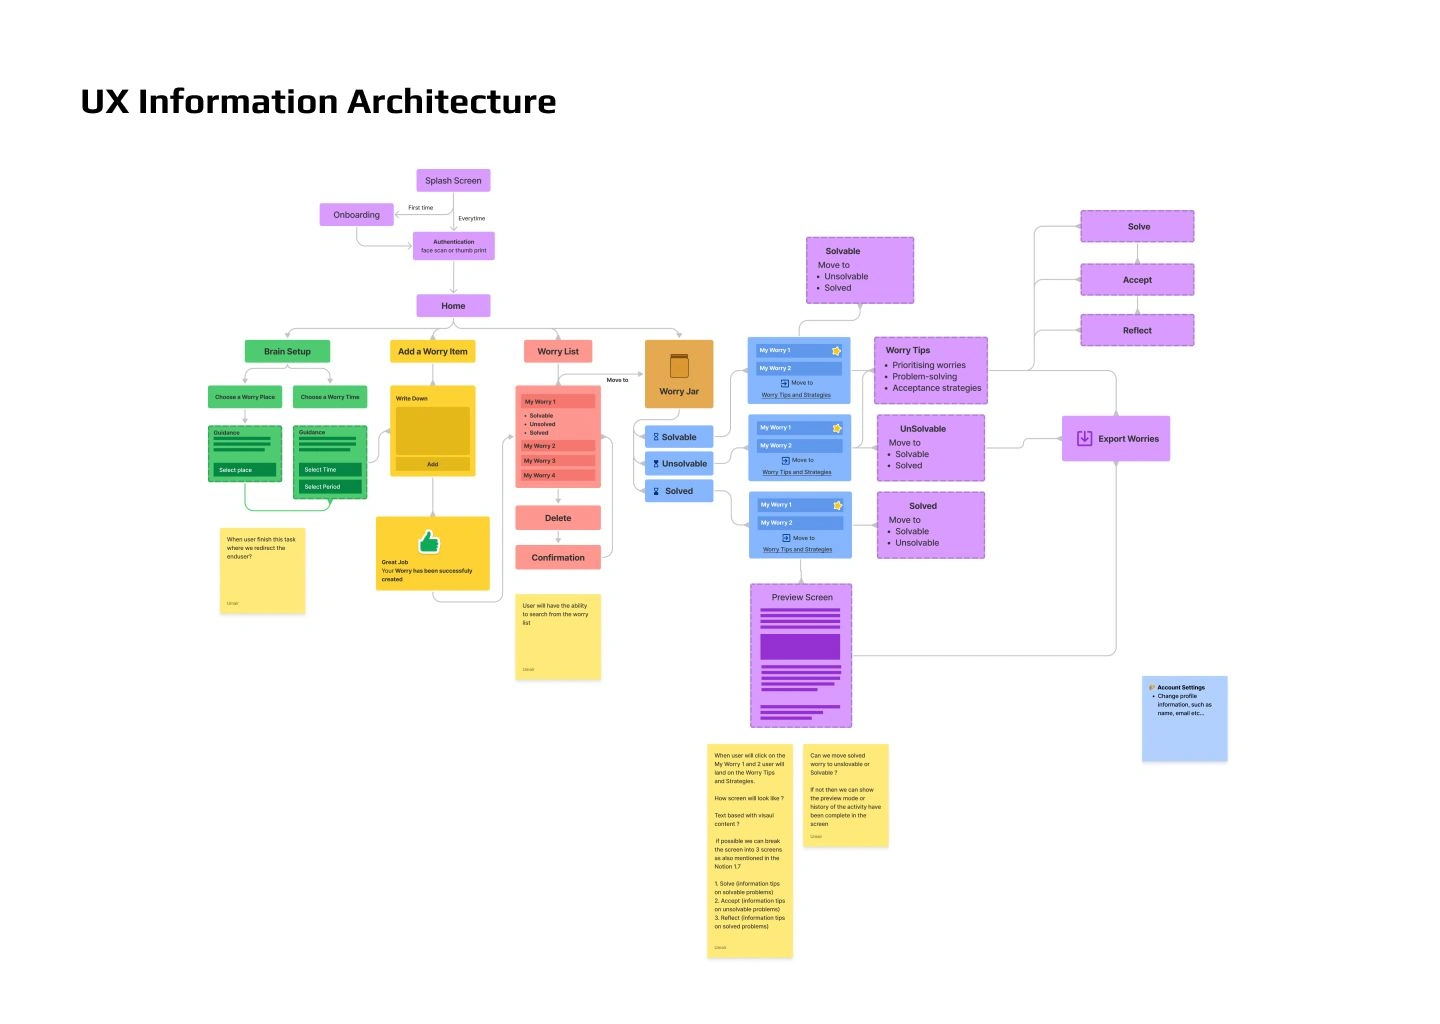1440x1024 pixels.
Task: Click the small icon beside Account Settings
Action: (1152, 688)
